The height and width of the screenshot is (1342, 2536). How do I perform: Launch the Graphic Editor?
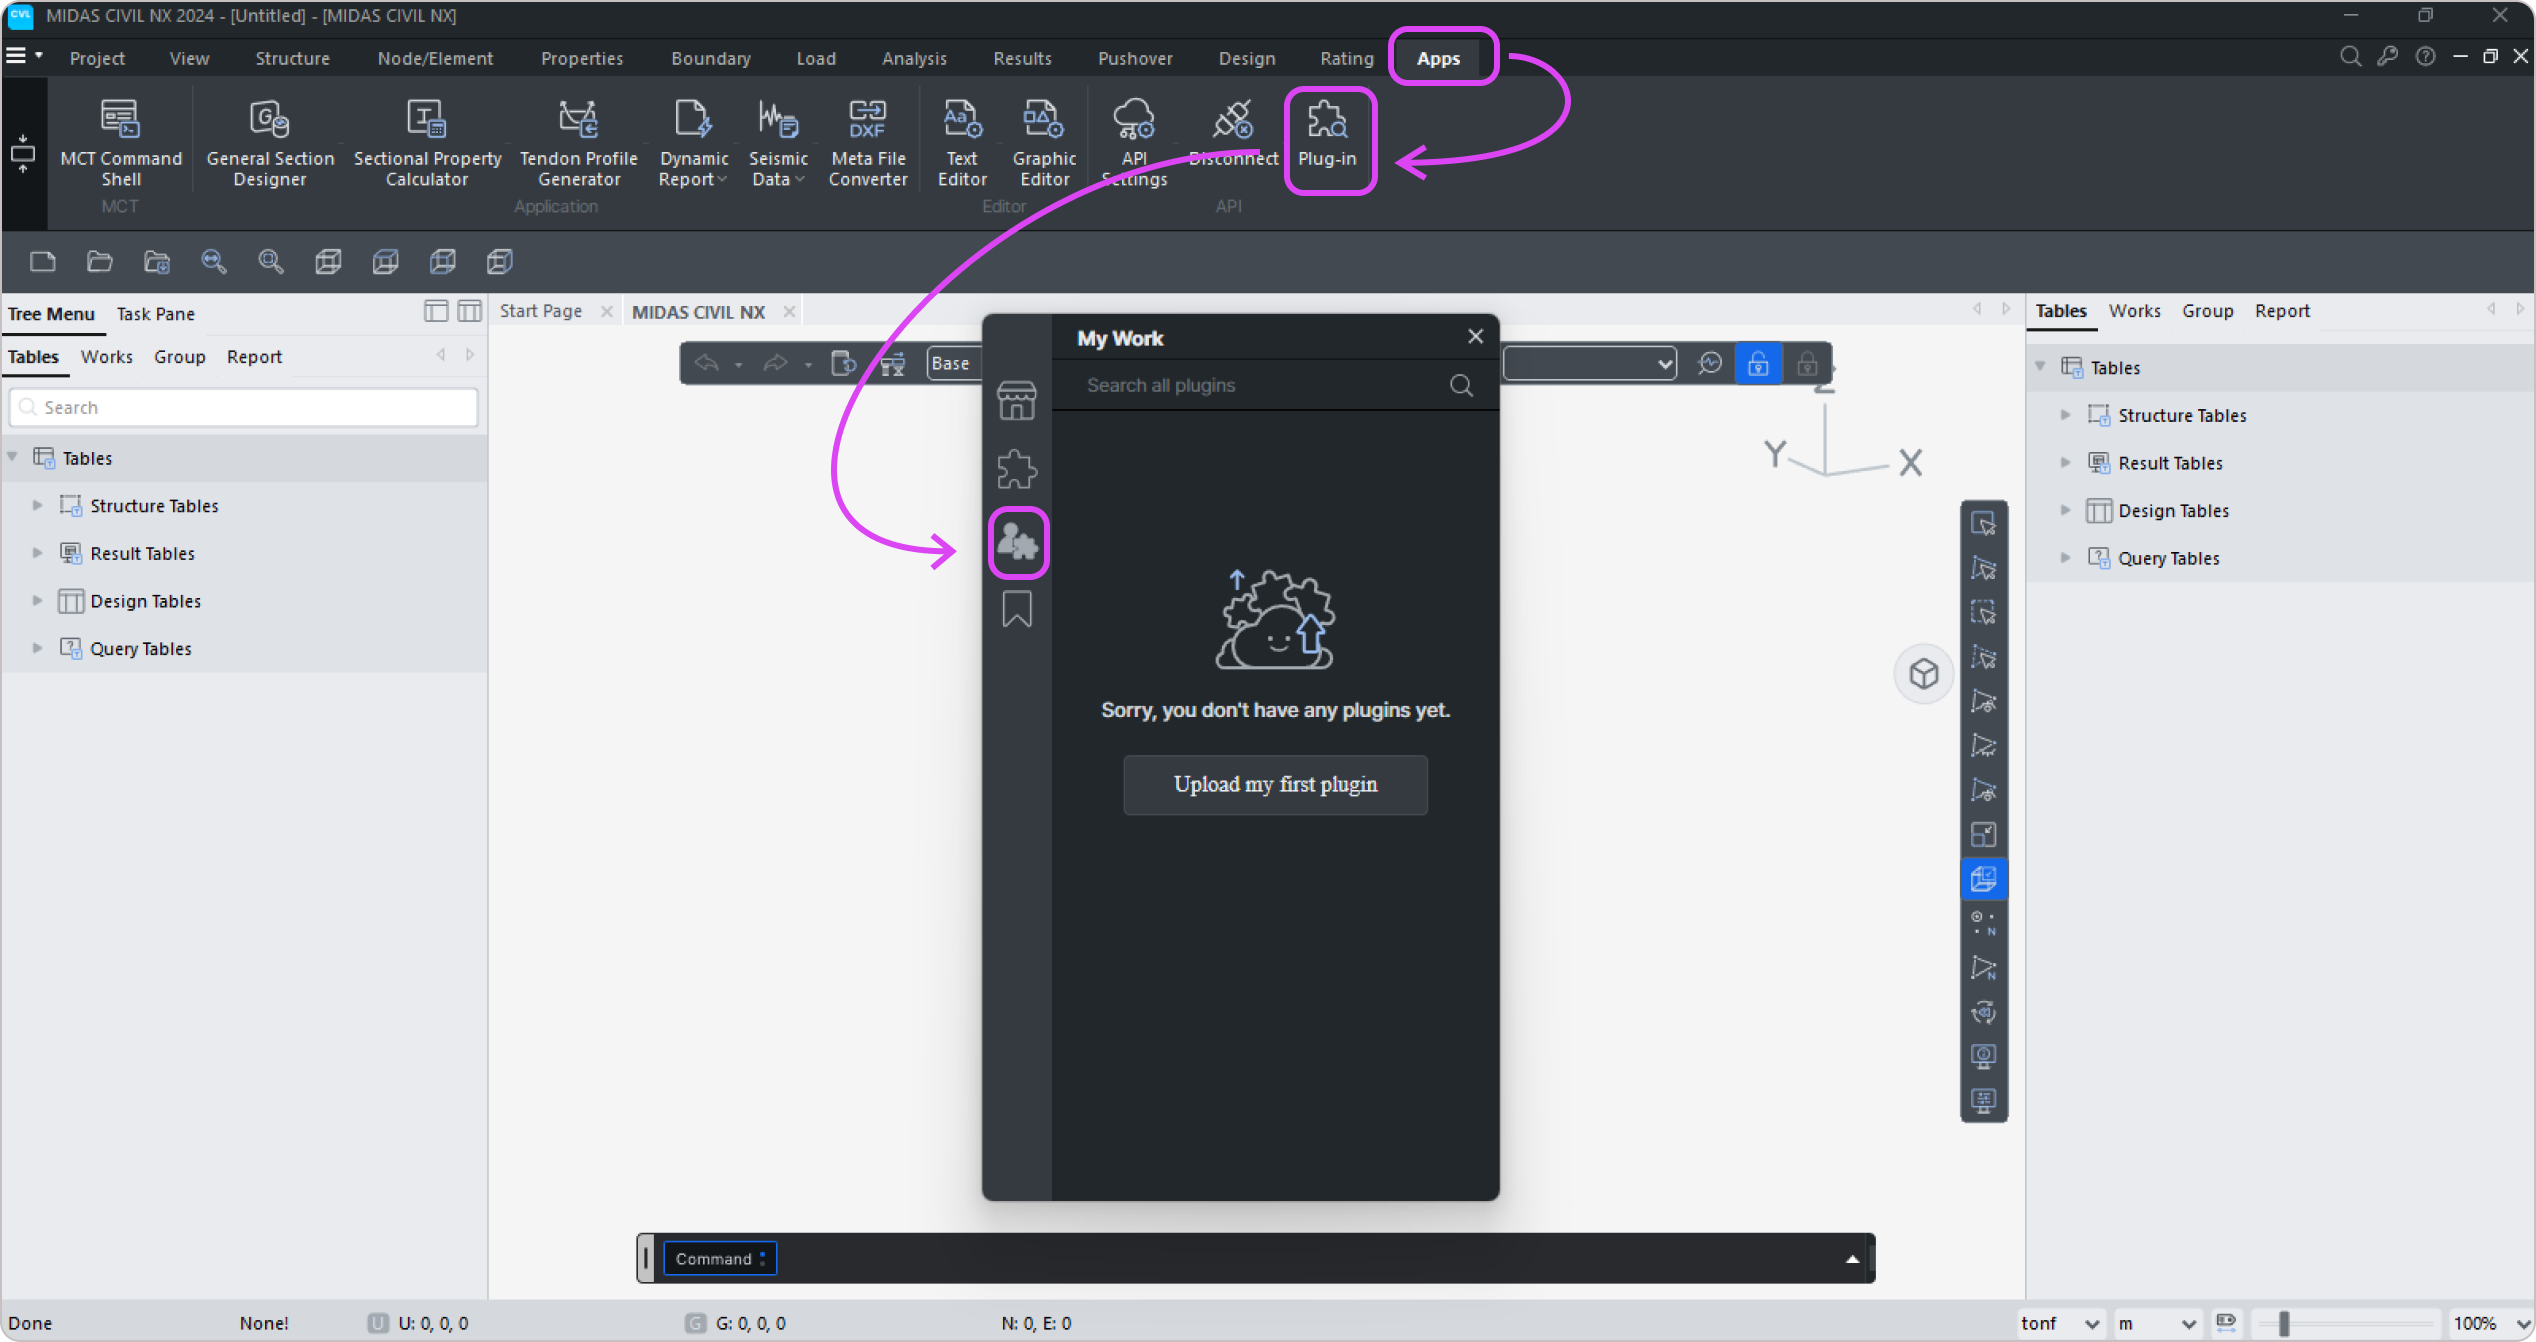pyautogui.click(x=1044, y=143)
